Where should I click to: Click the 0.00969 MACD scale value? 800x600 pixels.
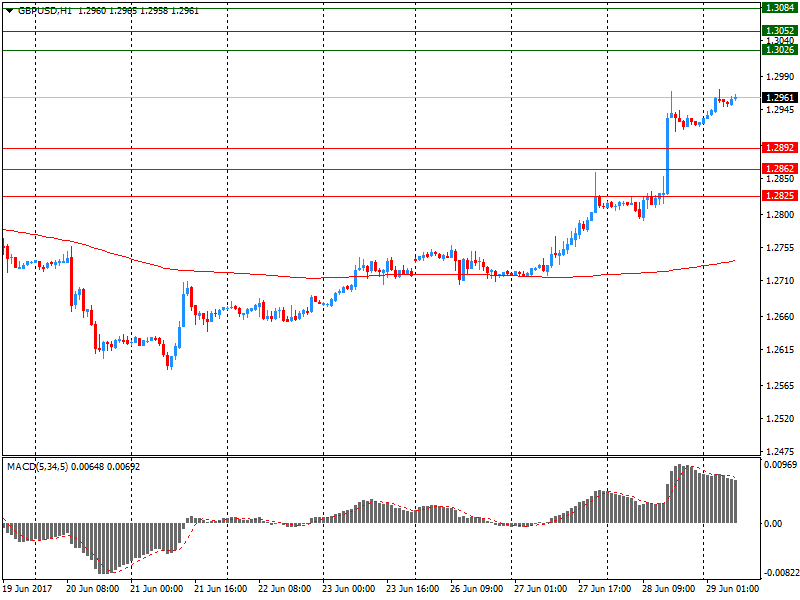[780, 464]
